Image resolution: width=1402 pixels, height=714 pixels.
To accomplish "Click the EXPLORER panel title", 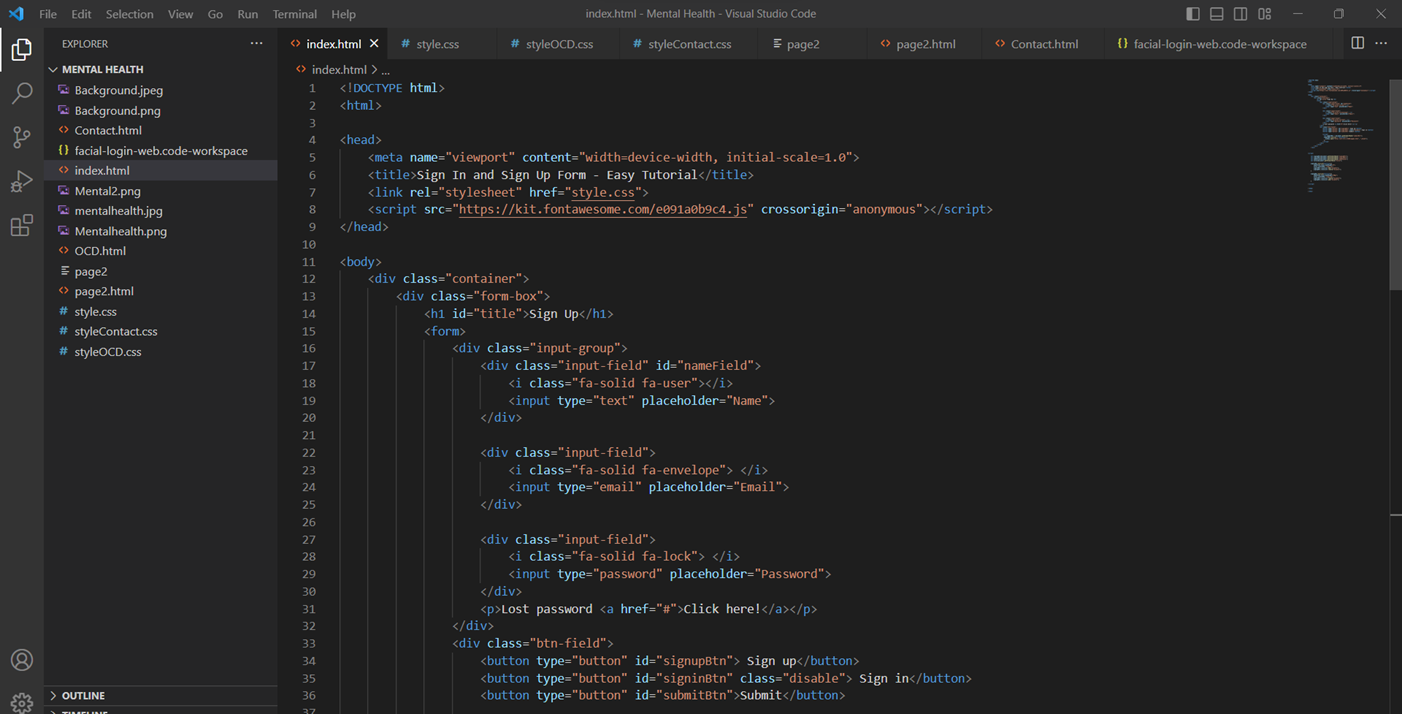I will pyautogui.click(x=85, y=44).
